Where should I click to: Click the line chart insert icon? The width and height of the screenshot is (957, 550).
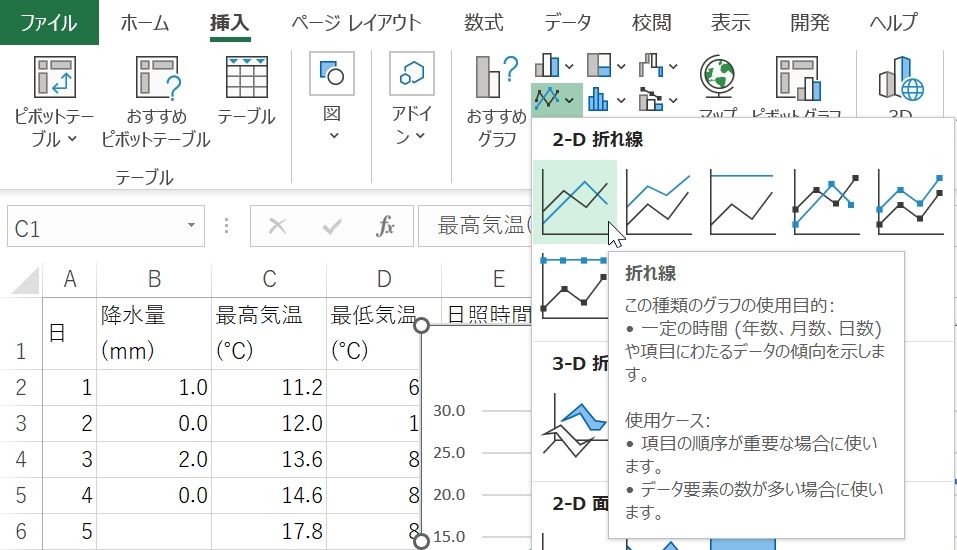(x=547, y=99)
